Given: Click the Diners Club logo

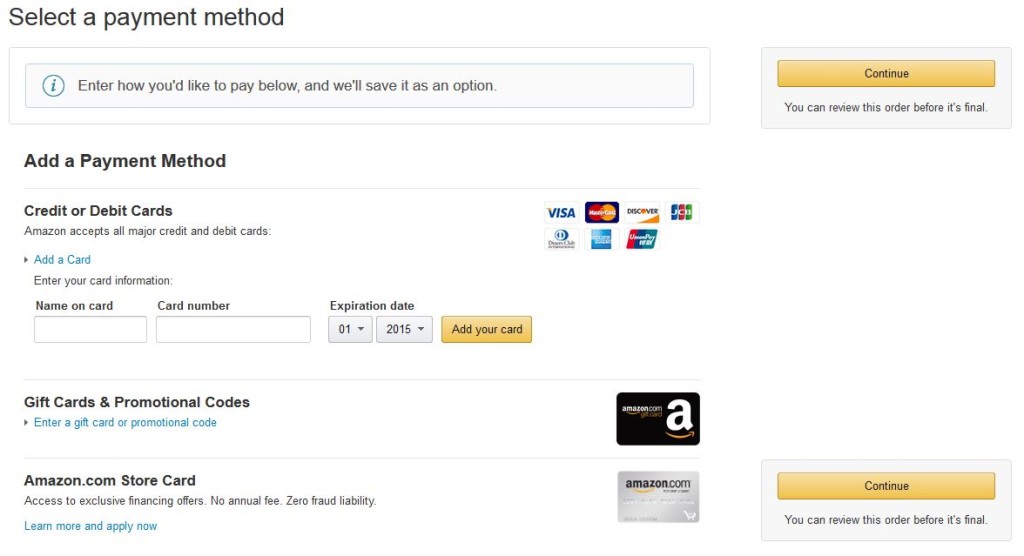Looking at the screenshot, I should (561, 239).
